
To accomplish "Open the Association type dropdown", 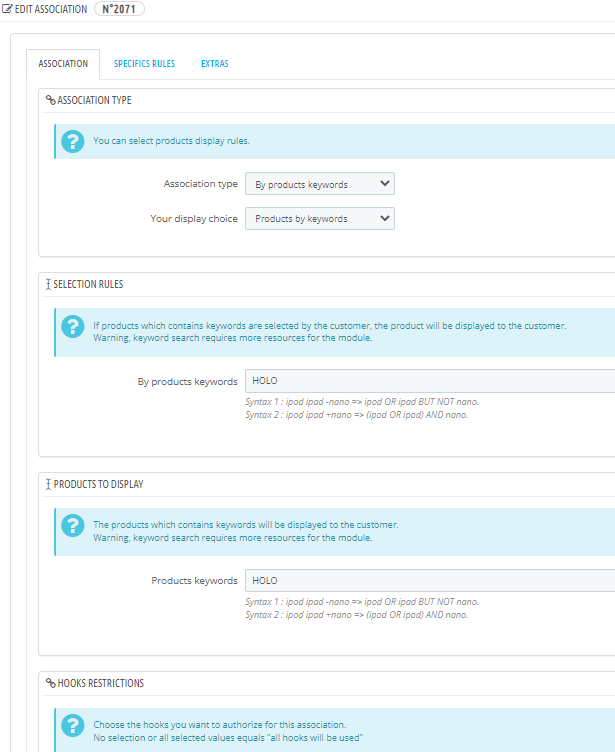I will click(320, 184).
